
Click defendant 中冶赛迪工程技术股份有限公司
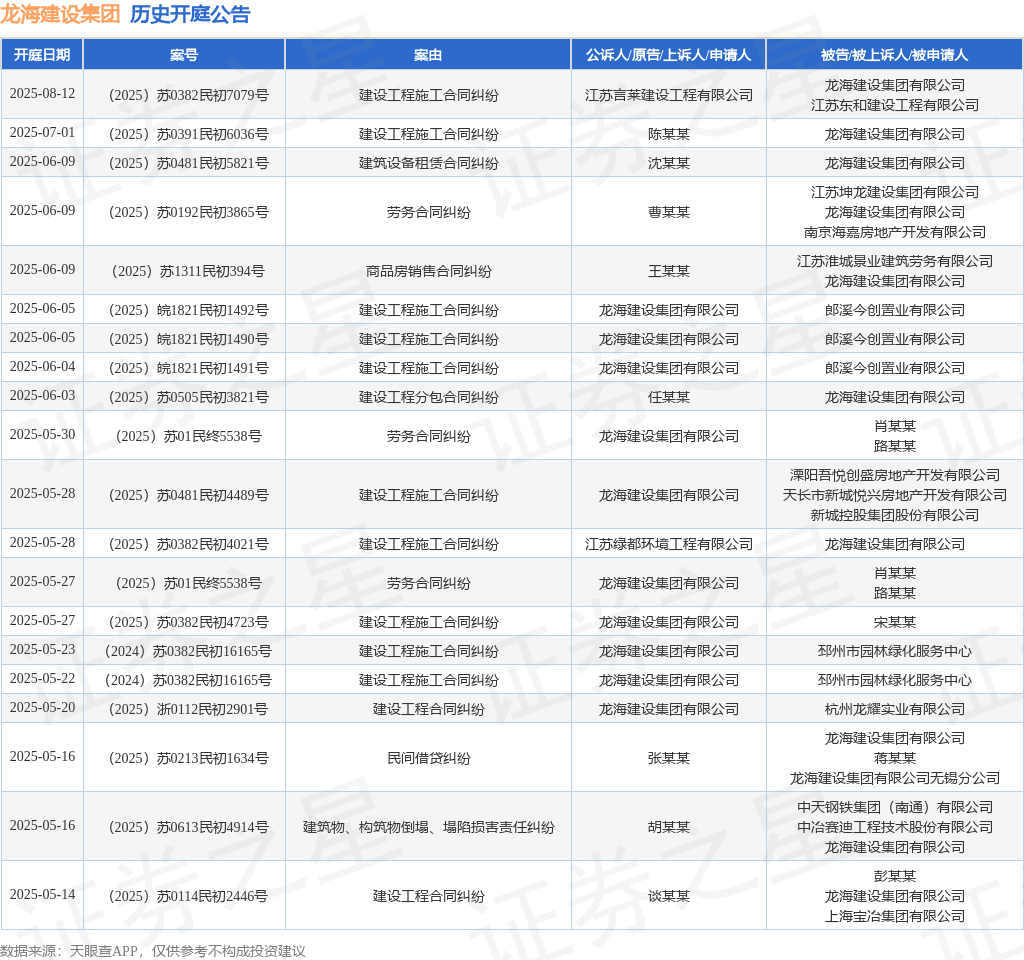[895, 827]
